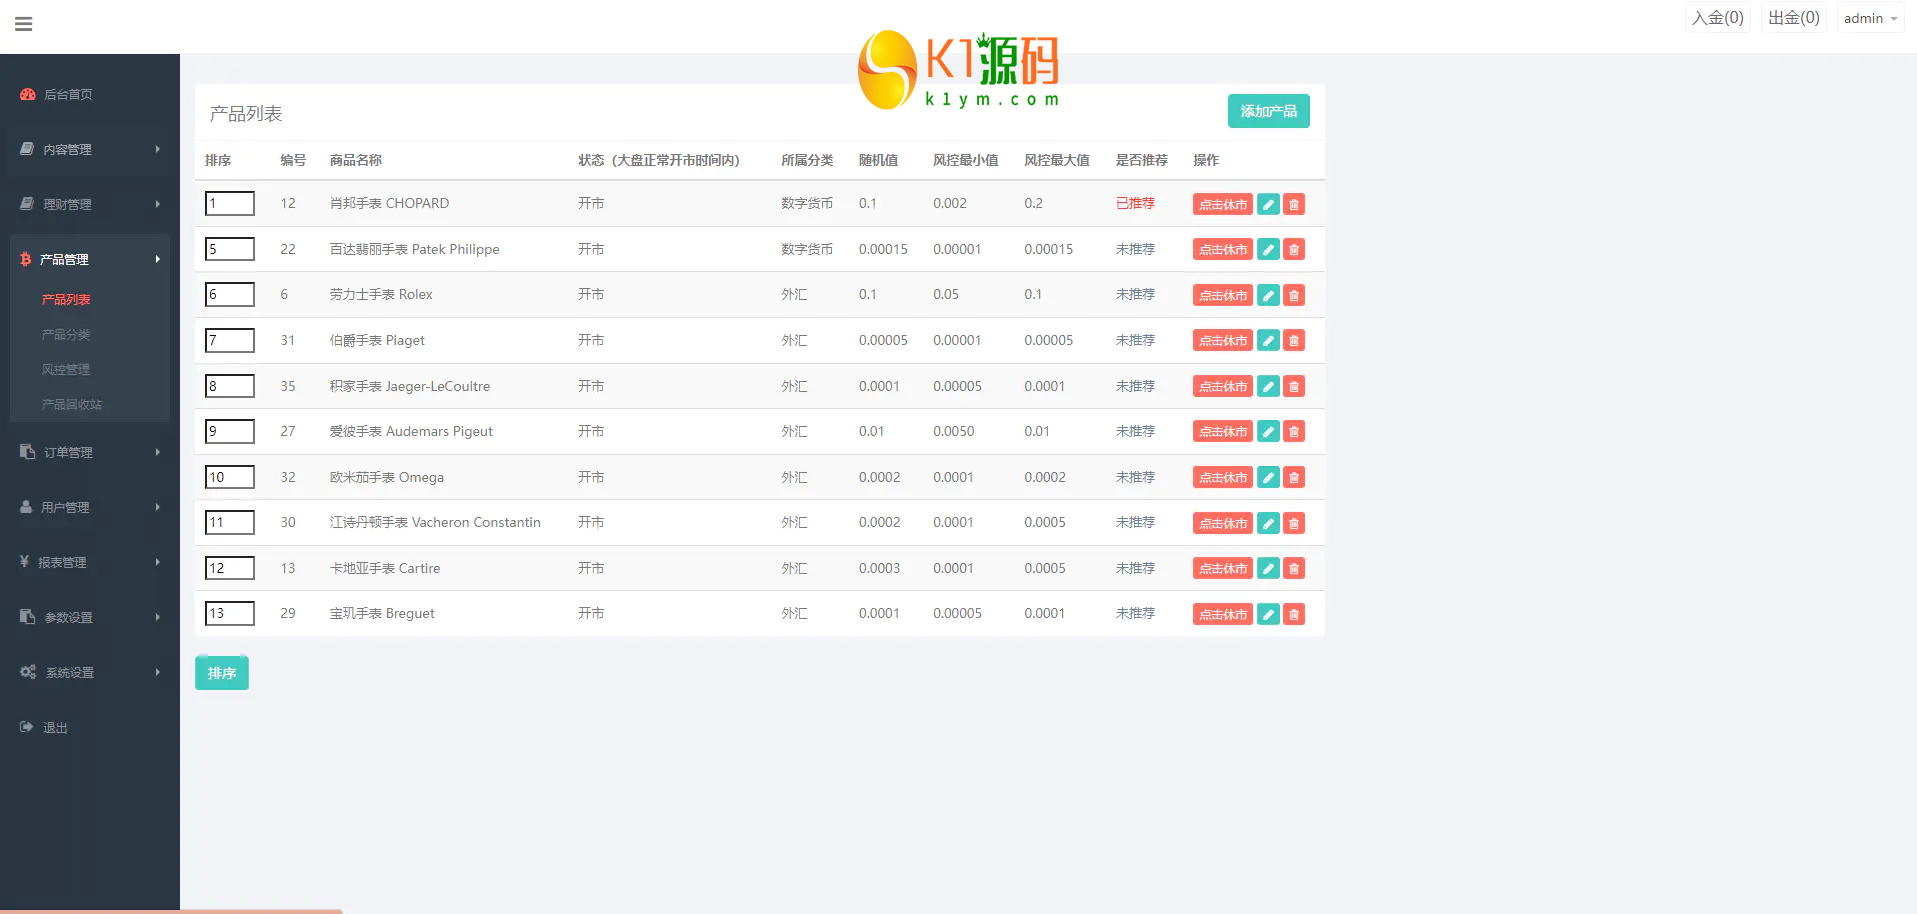Delete the 劳力士手表 Rolex product
Viewport: 1917px width, 914px height.
(1294, 295)
